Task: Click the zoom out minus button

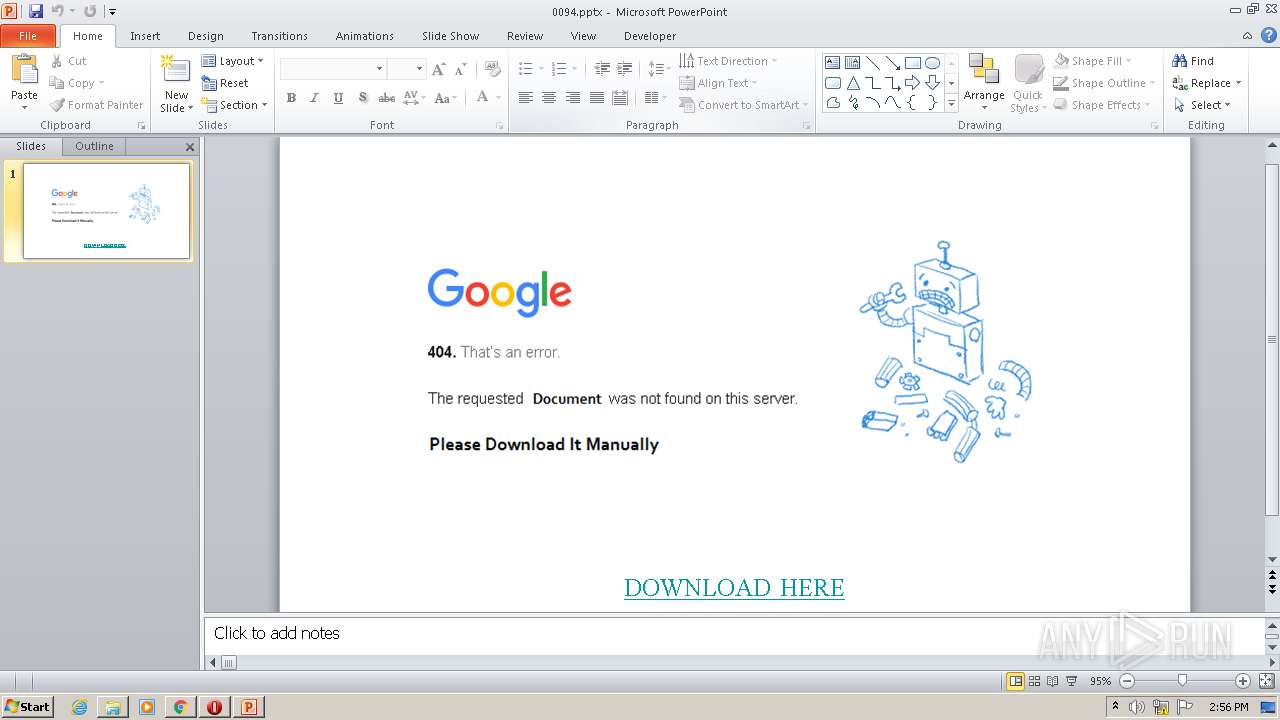Action: [x=1127, y=681]
